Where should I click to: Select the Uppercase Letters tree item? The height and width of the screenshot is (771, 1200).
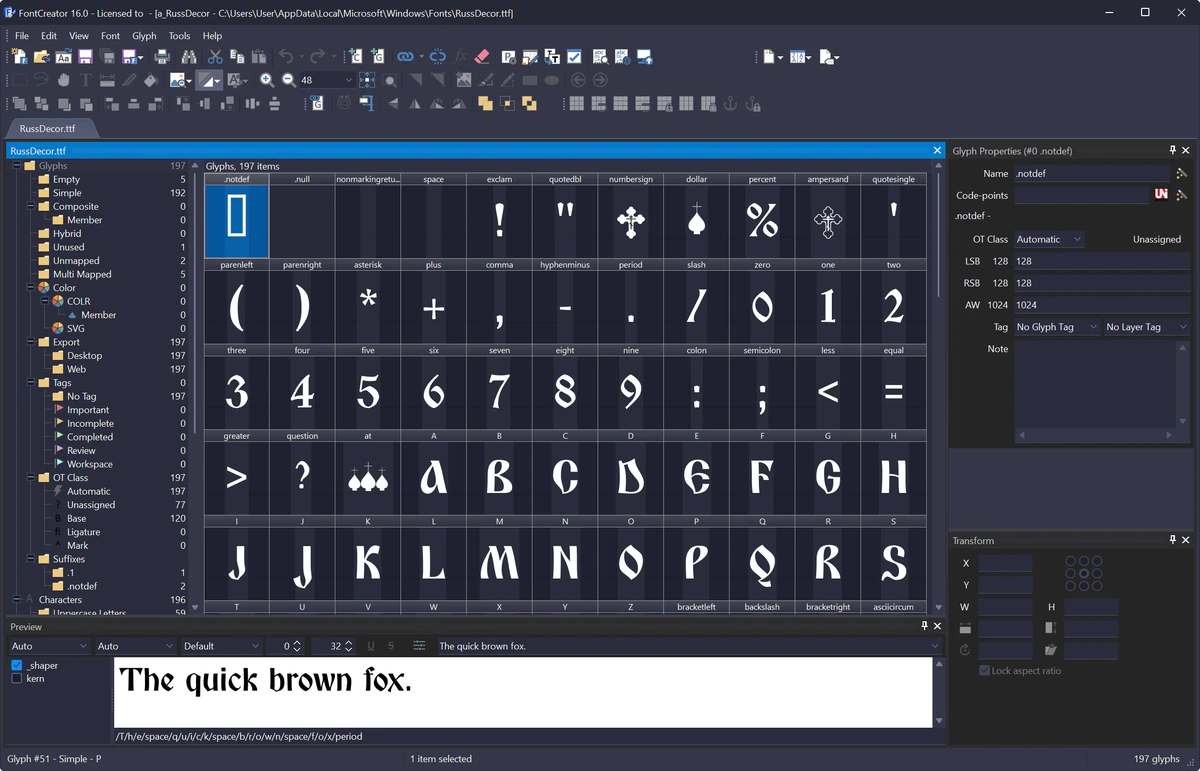point(90,612)
